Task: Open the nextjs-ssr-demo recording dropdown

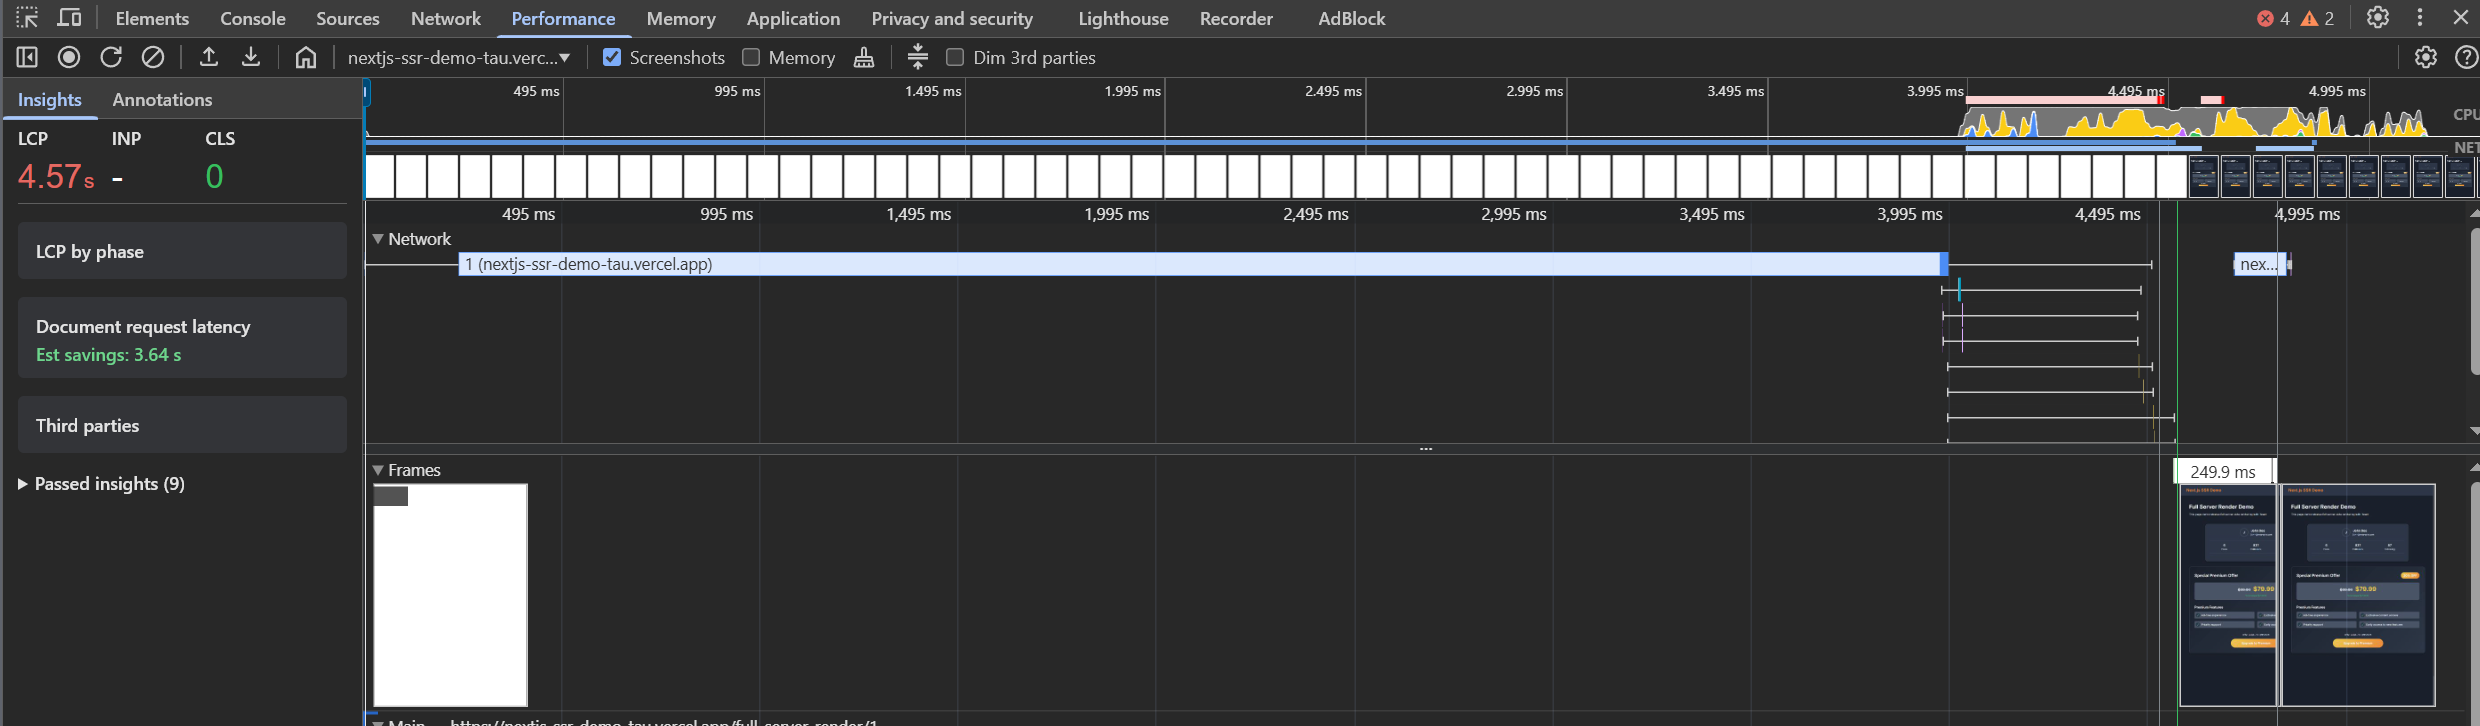Action: pos(459,57)
